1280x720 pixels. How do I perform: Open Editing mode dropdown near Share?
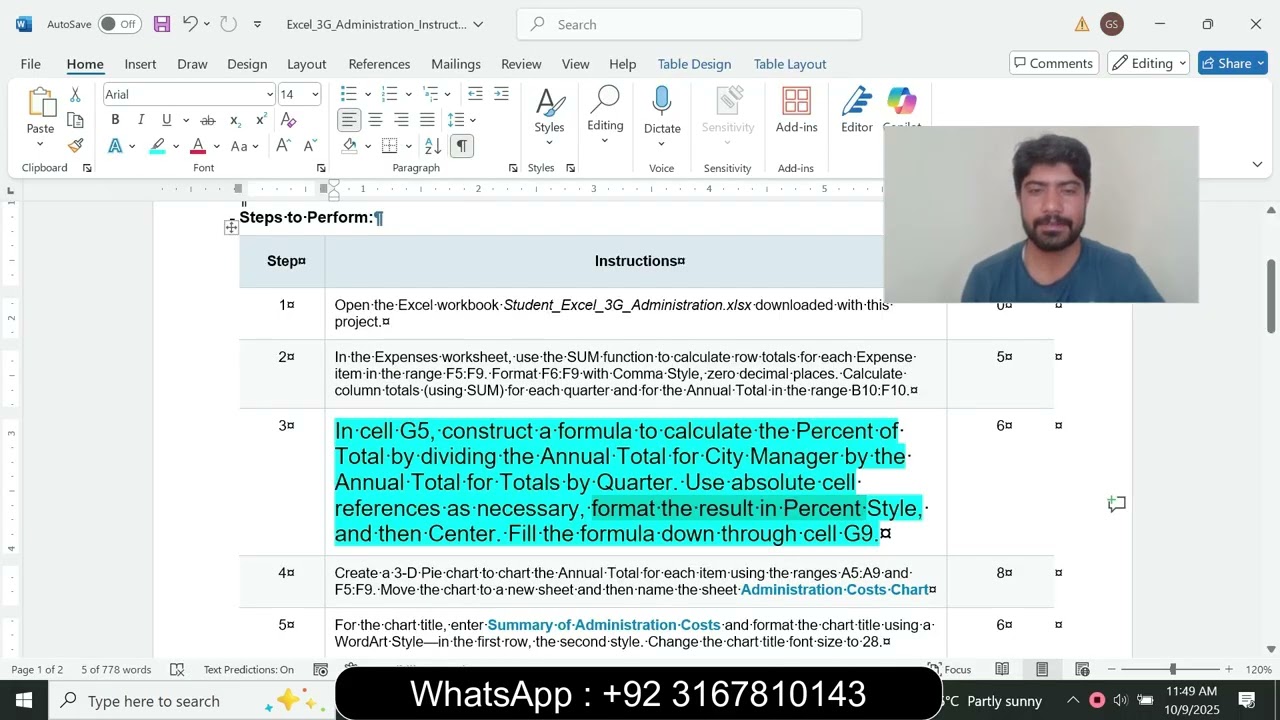(1148, 63)
